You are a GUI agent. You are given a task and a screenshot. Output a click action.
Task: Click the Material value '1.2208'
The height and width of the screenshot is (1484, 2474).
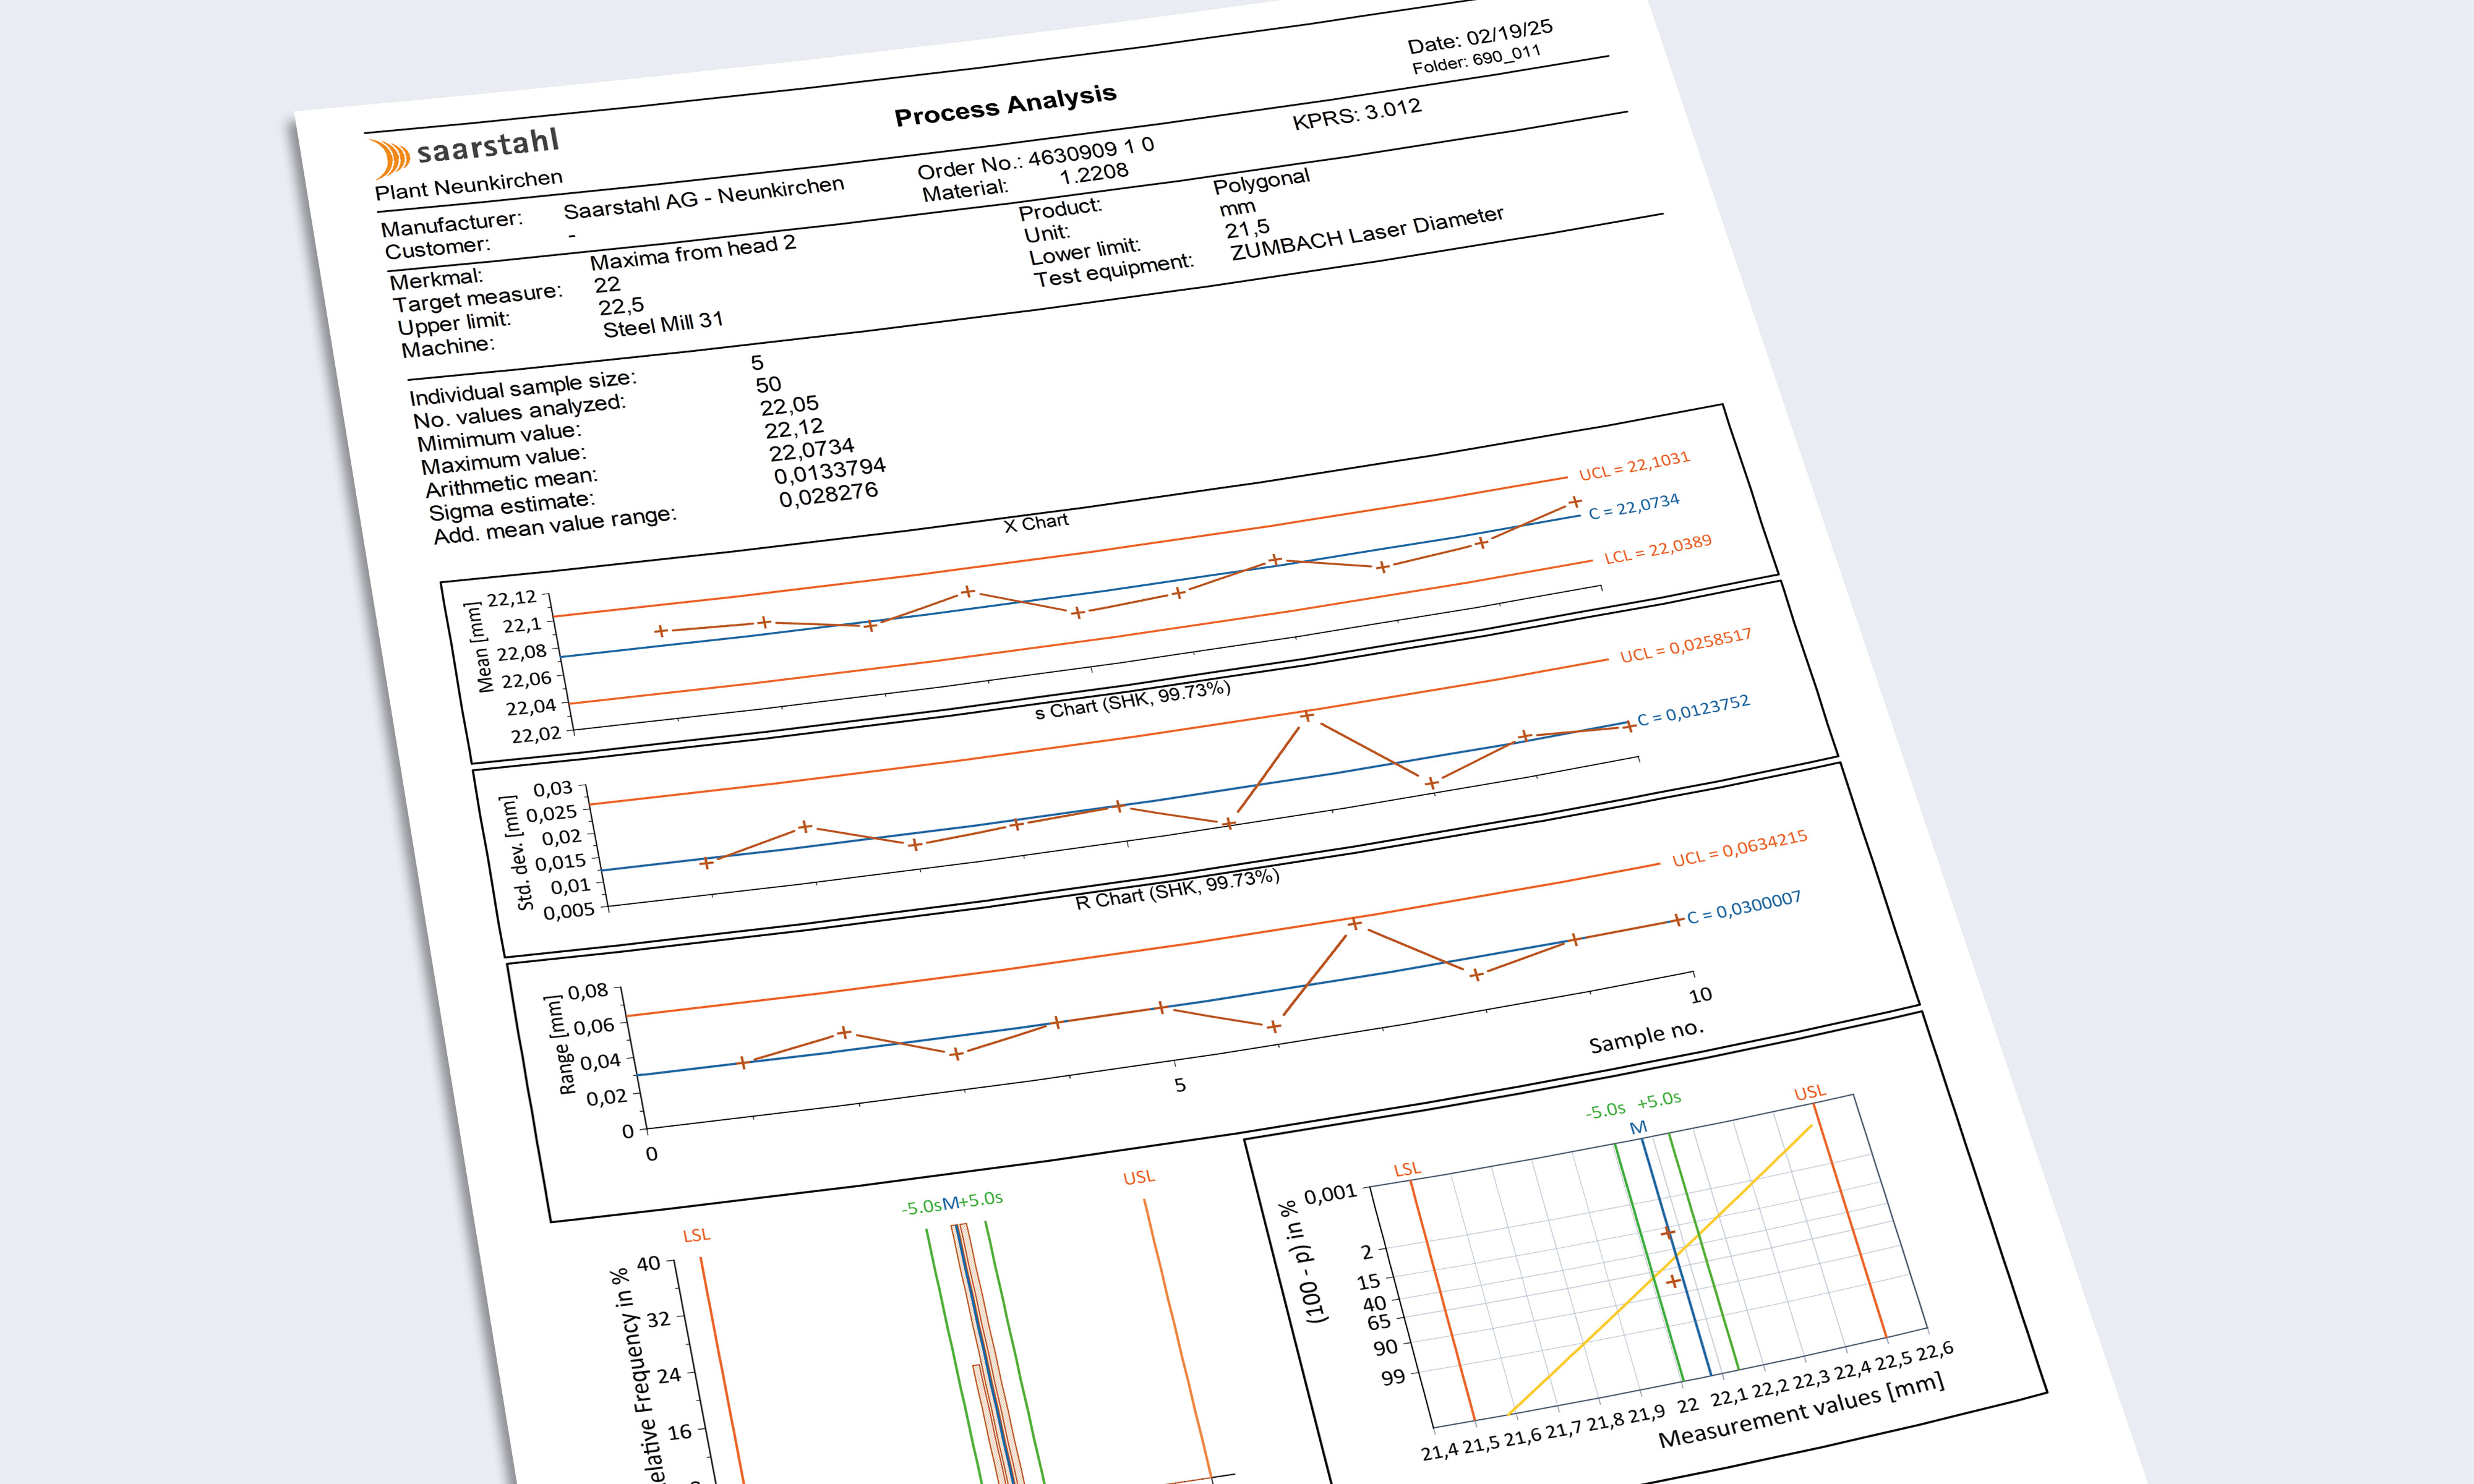point(1094,175)
